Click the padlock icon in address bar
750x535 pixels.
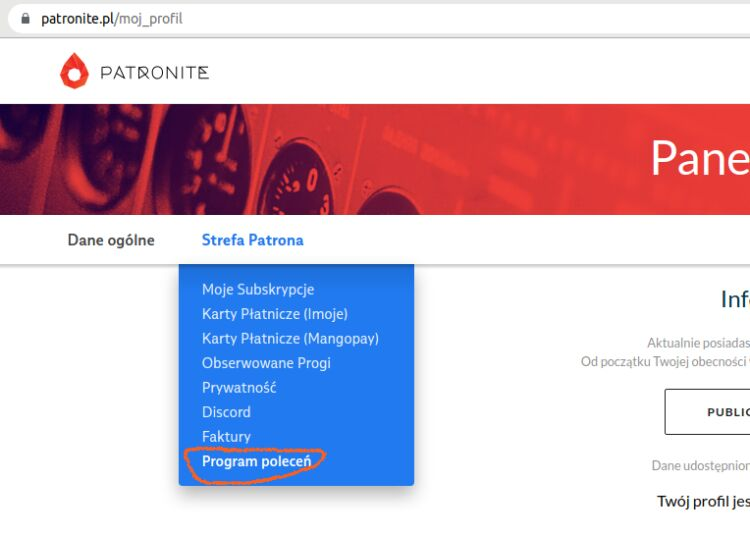click(x=25, y=19)
